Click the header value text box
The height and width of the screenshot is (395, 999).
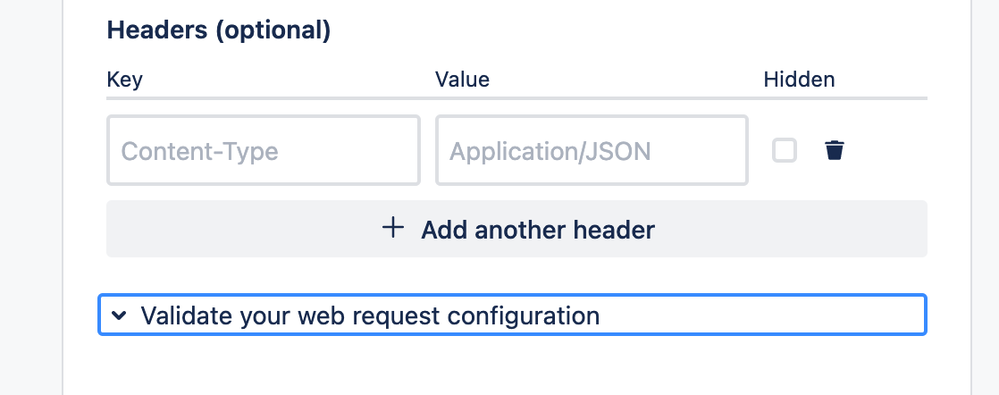(x=592, y=150)
